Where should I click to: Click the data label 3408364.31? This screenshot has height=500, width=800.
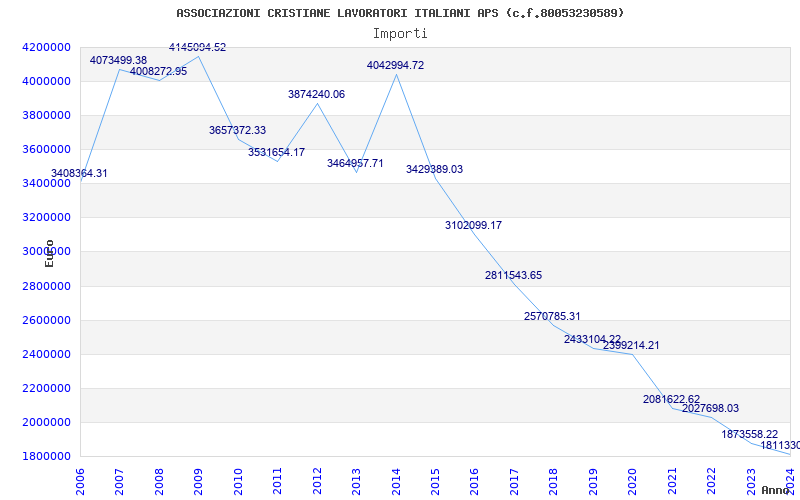(79, 173)
